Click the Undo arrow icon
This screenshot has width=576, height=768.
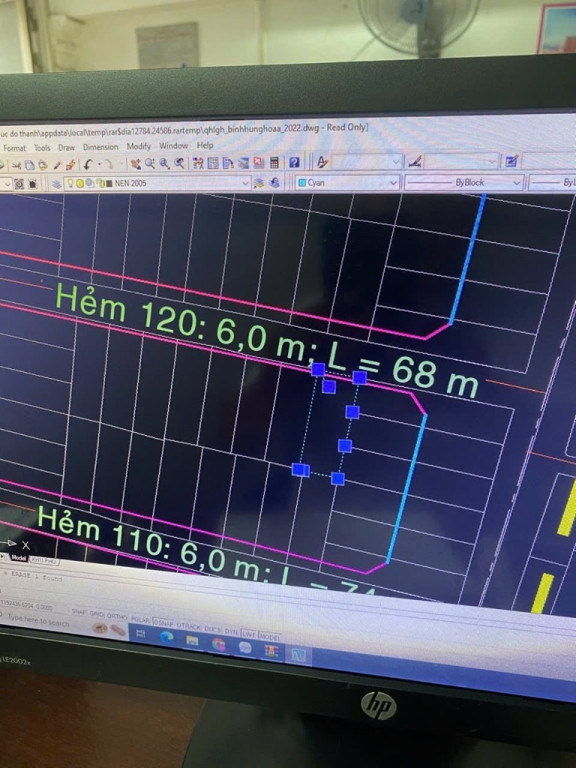pyautogui.click(x=88, y=165)
